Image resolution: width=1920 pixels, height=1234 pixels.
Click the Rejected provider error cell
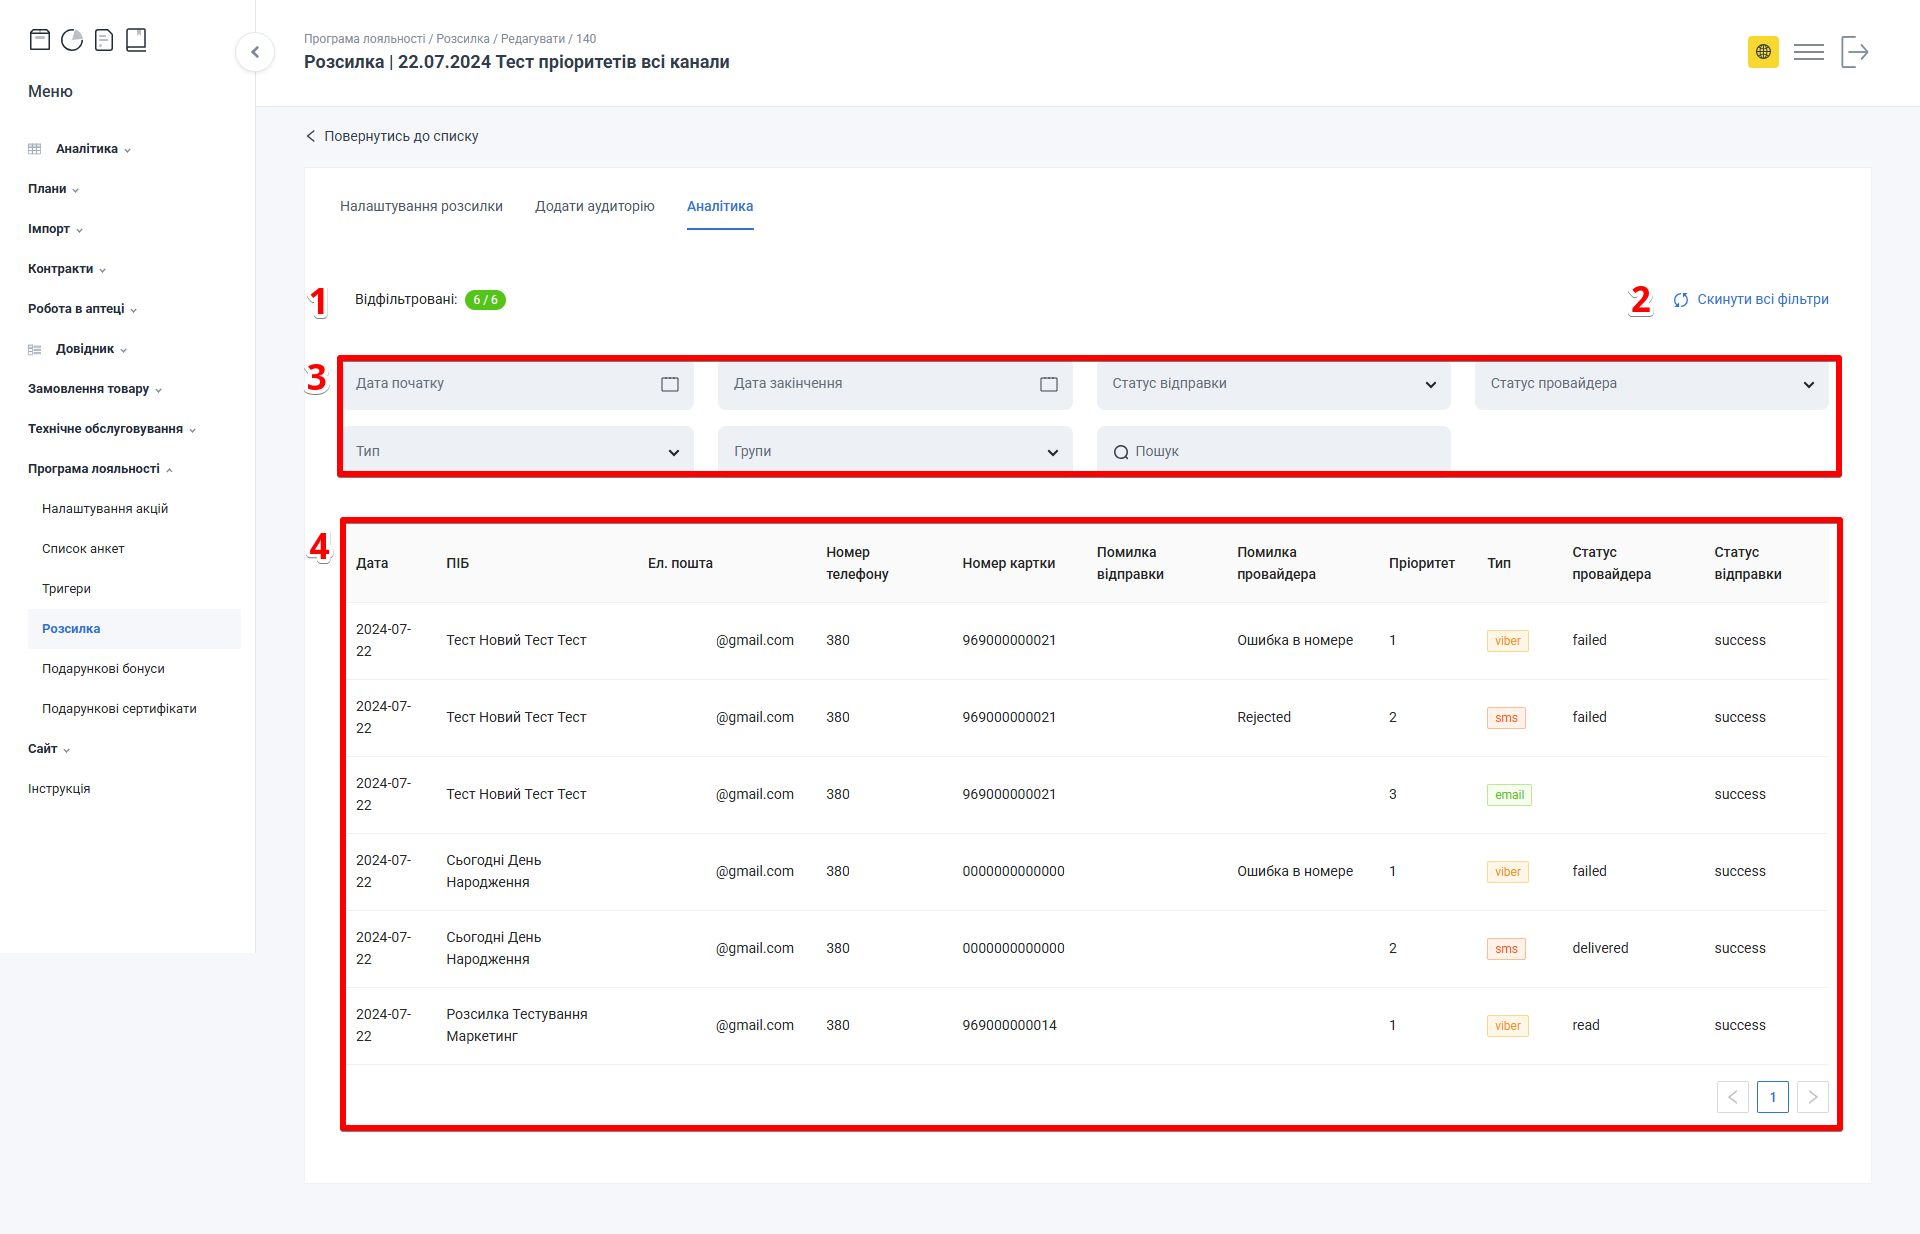click(x=1264, y=717)
